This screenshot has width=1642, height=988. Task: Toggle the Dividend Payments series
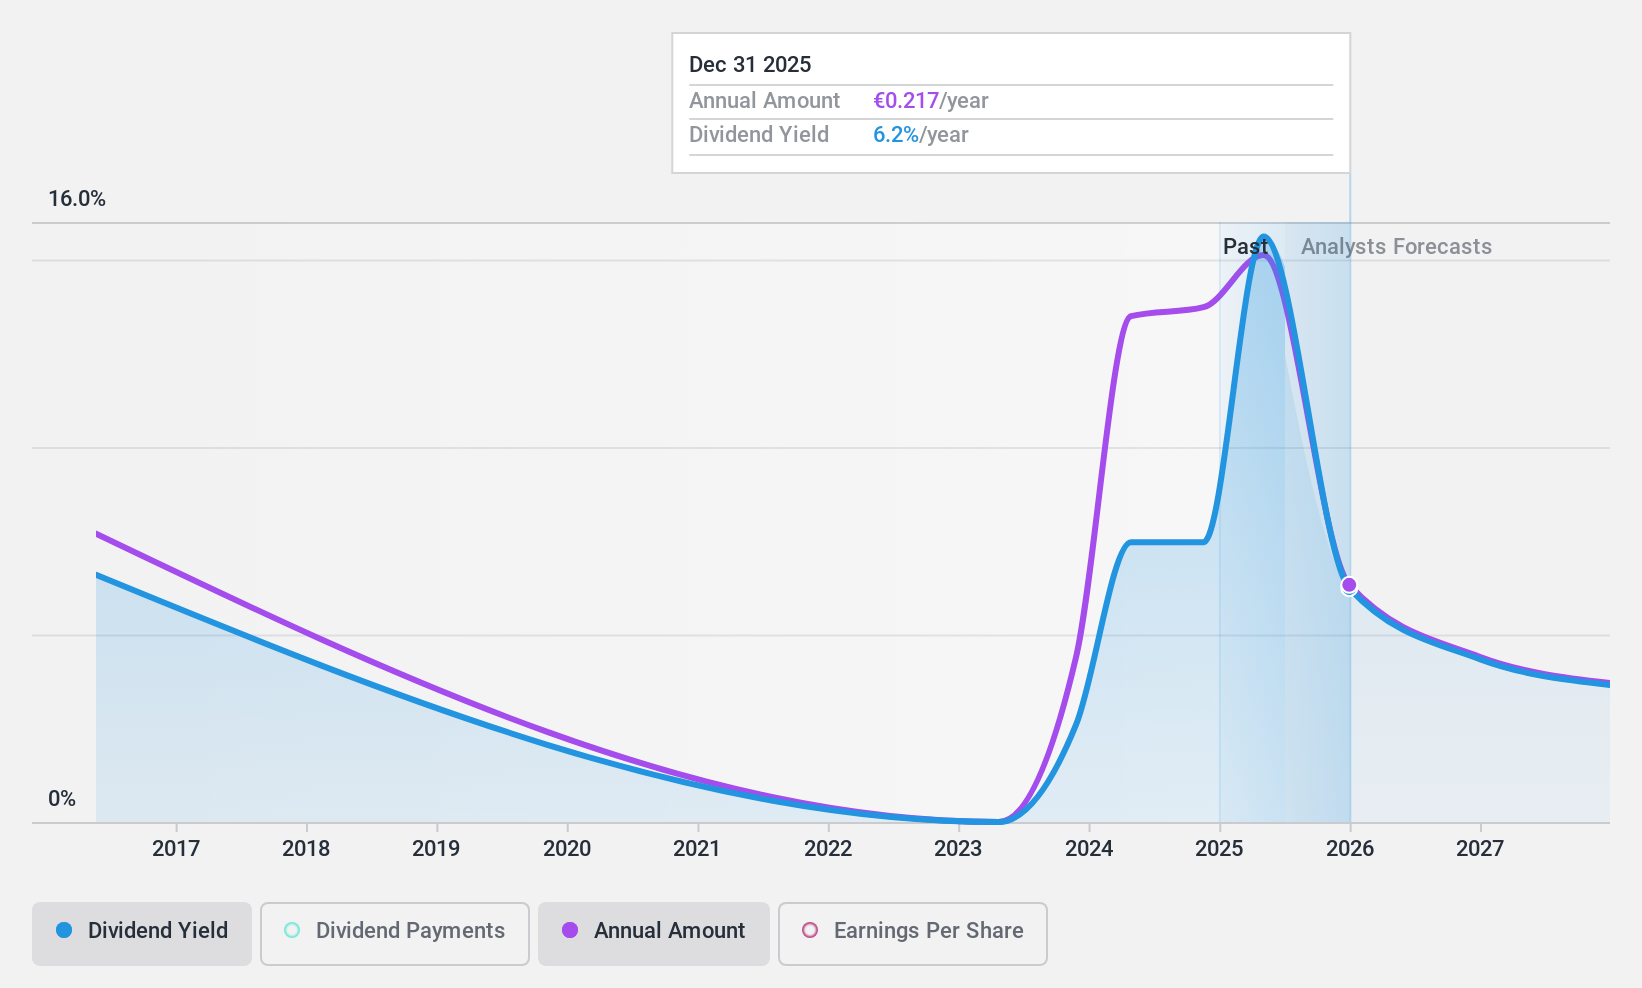[395, 934]
